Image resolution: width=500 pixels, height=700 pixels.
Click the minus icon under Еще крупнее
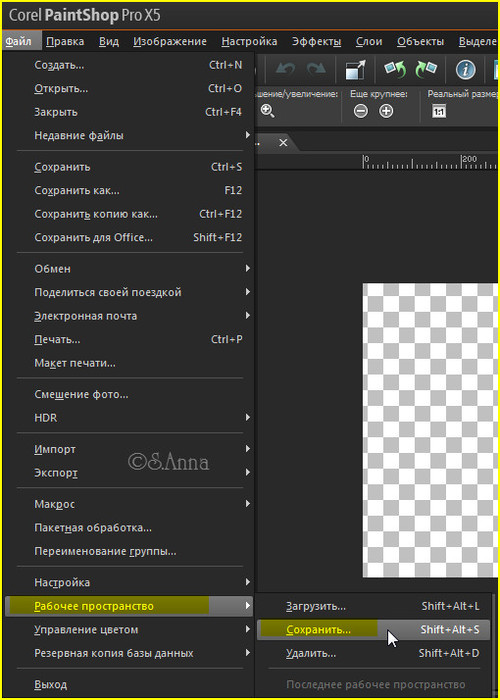[361, 111]
